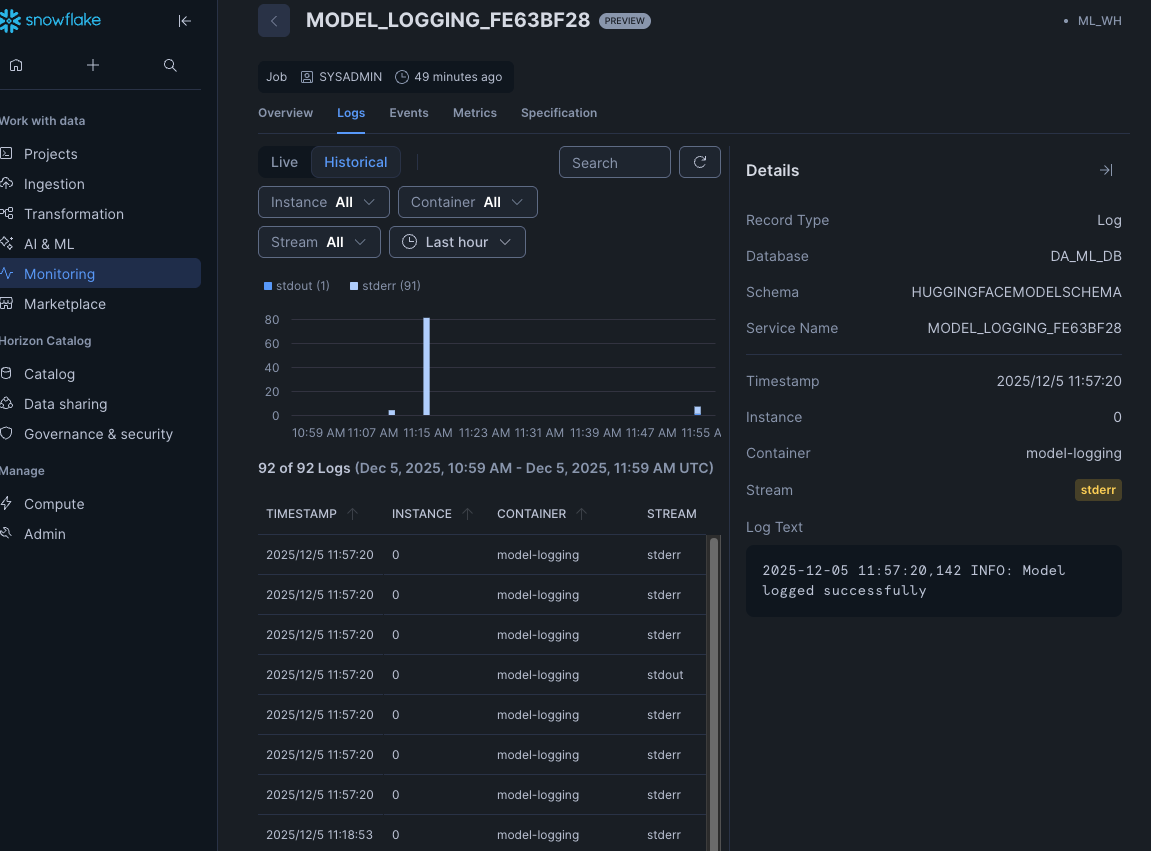This screenshot has width=1151, height=851.
Task: Open the Instance filter dropdown
Action: (323, 202)
